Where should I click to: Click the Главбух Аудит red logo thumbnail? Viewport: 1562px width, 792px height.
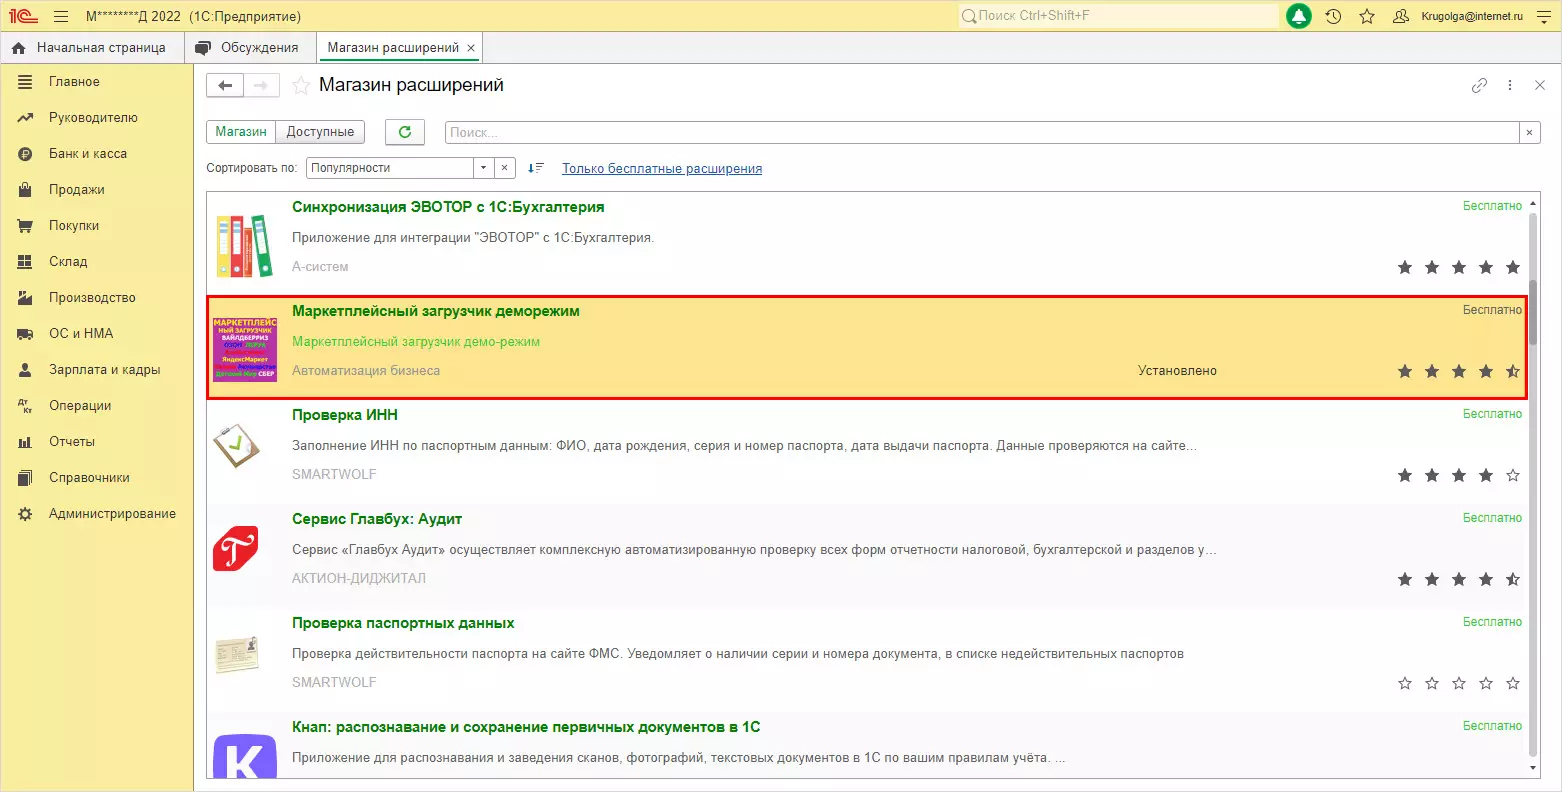click(236, 549)
